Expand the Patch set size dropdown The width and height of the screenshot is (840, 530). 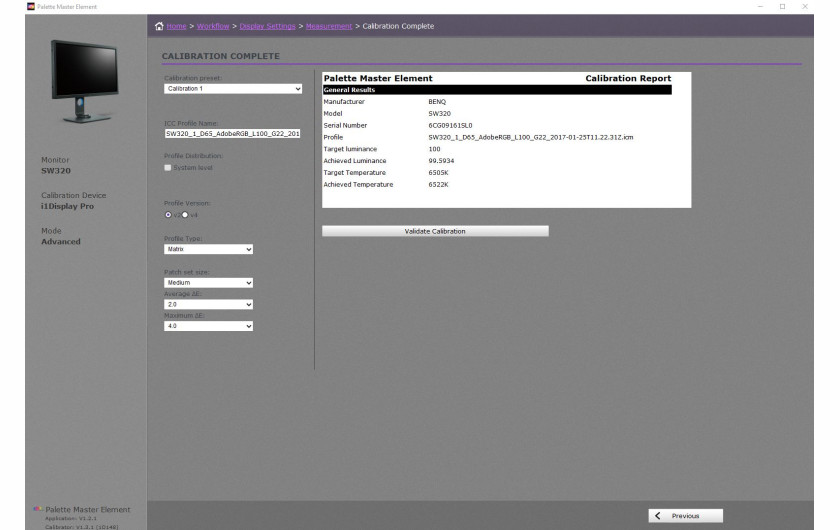(x=208, y=282)
